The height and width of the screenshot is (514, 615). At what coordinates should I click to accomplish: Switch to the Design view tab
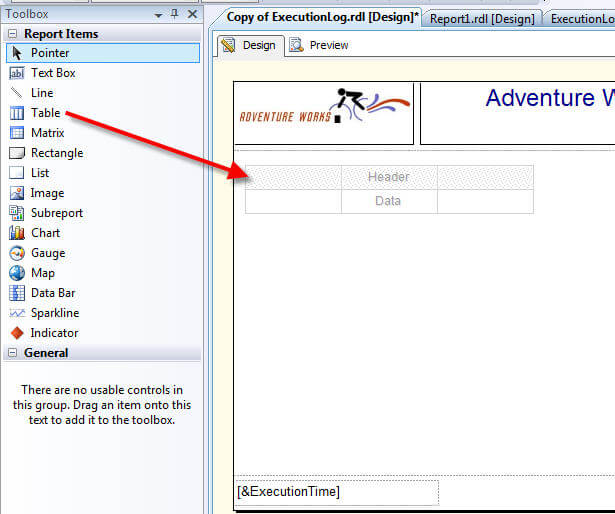[250, 46]
